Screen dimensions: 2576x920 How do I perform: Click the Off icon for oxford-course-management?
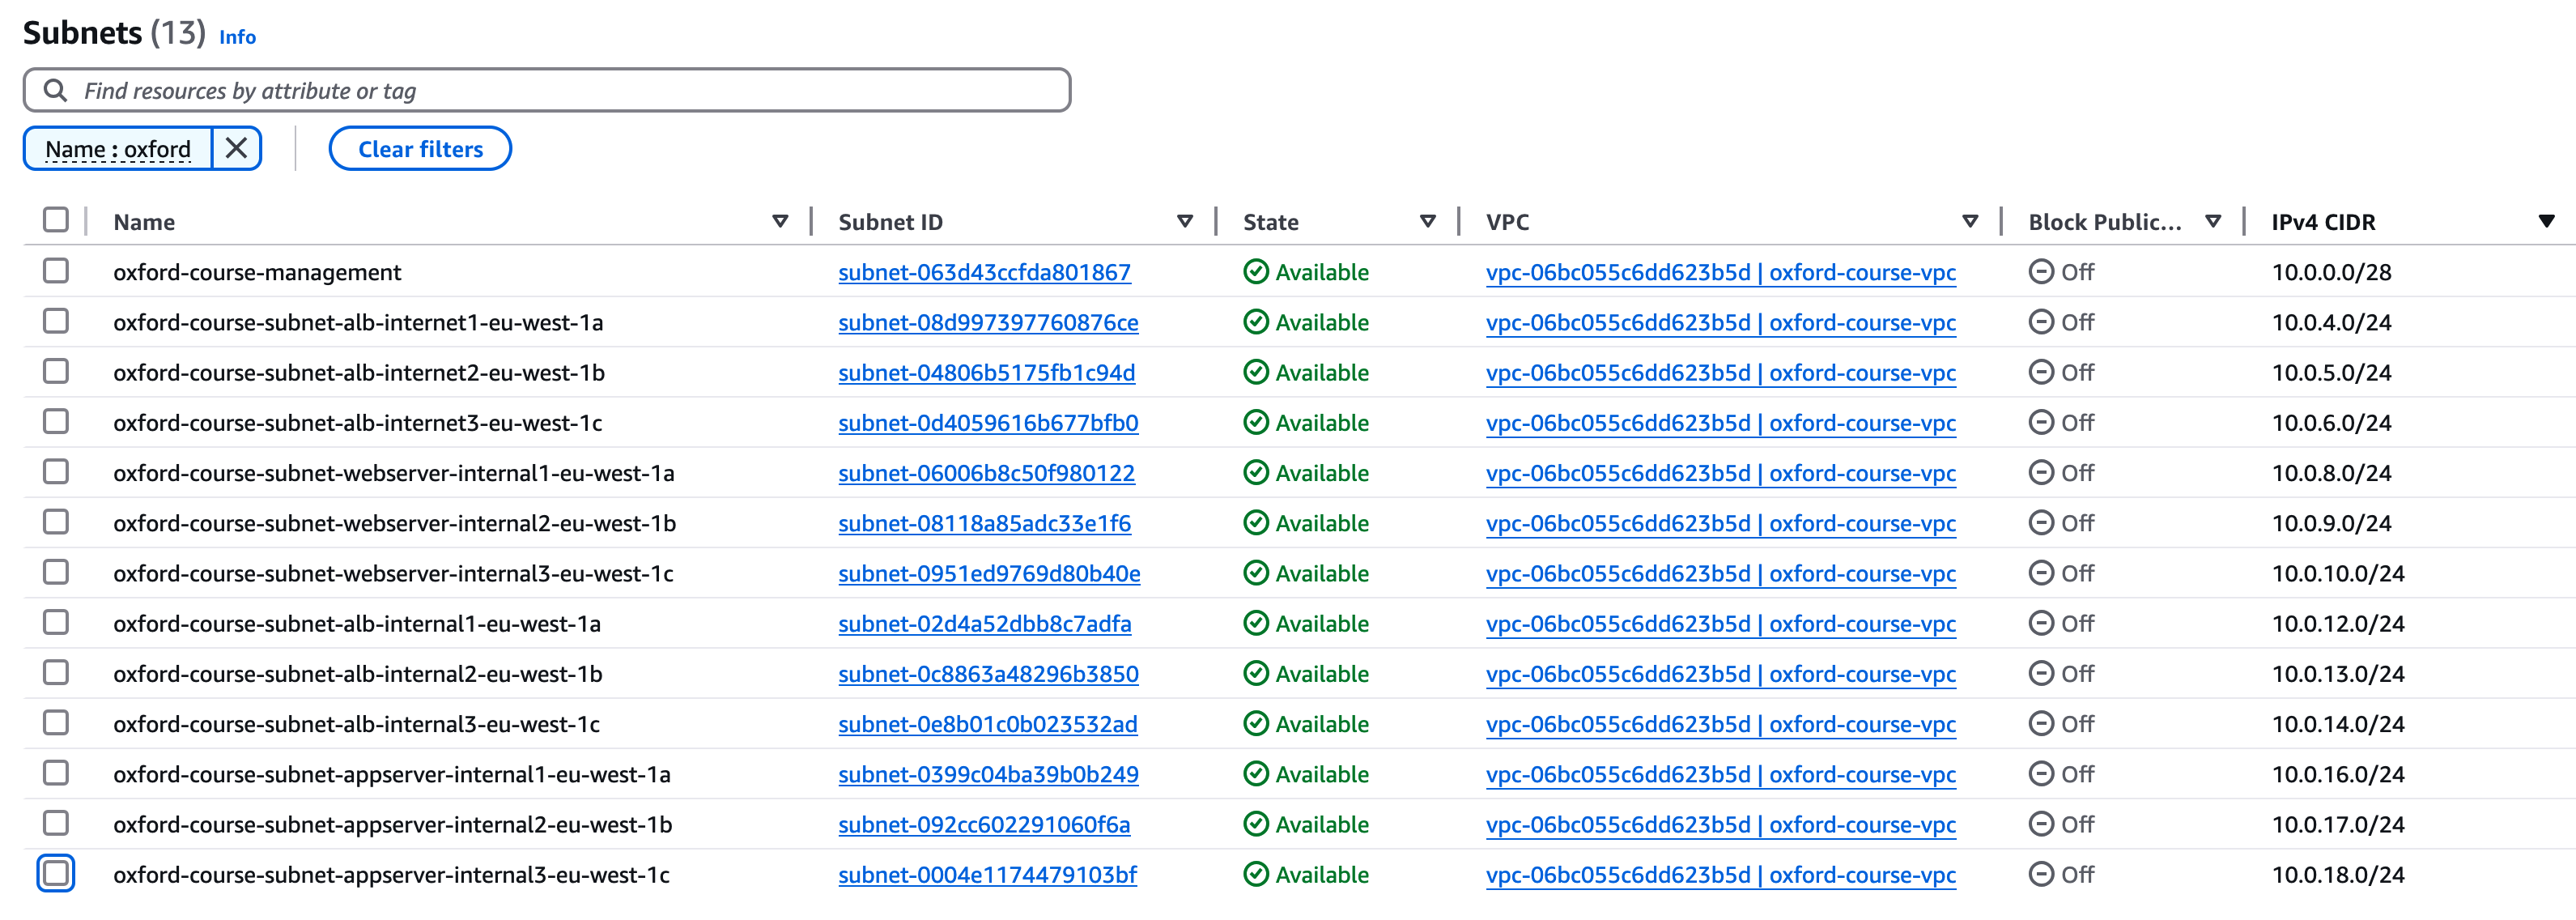[2040, 272]
